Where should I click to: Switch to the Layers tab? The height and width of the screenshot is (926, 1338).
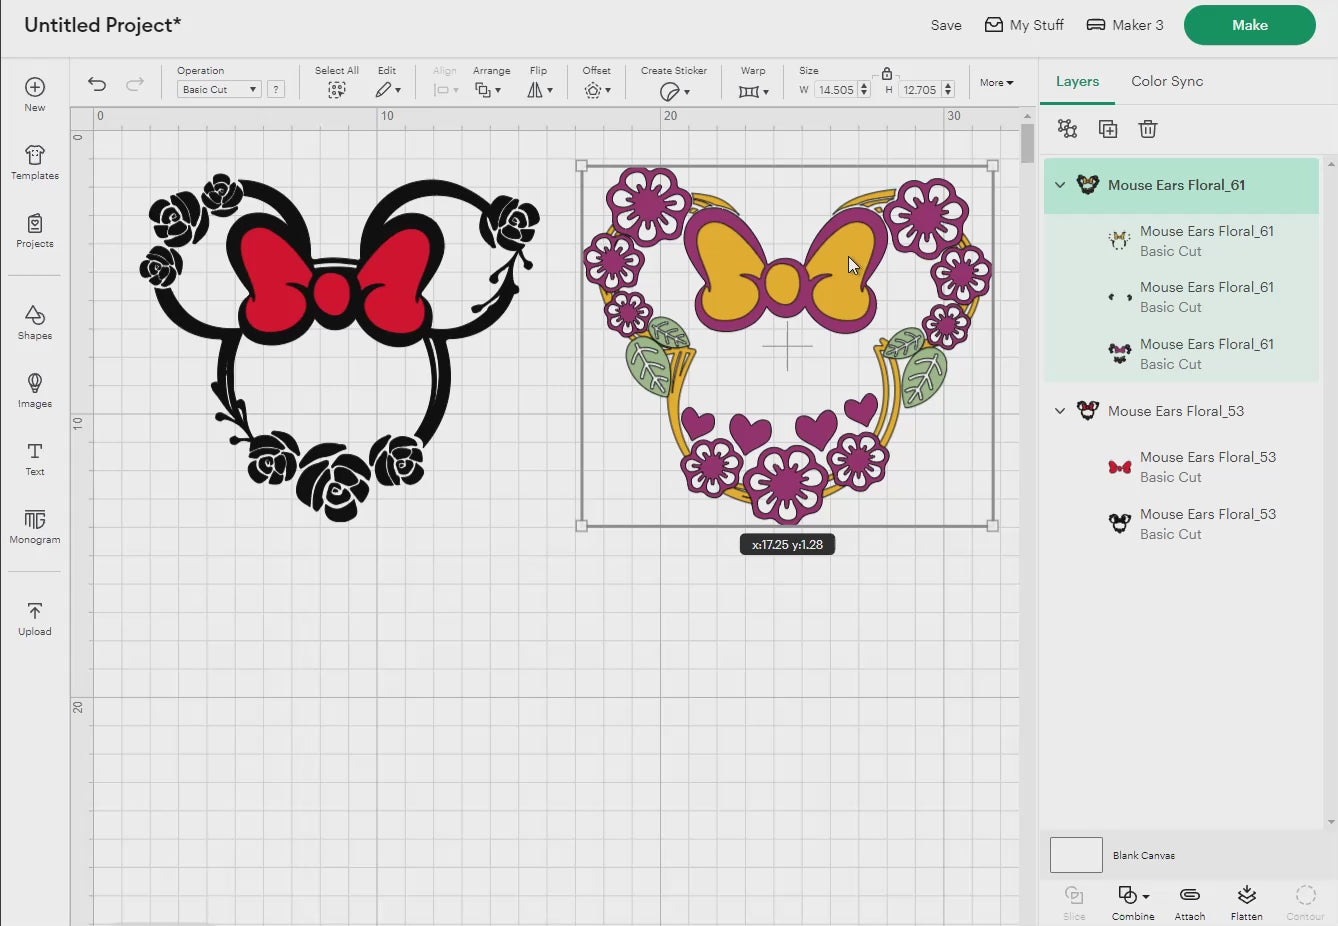tap(1077, 81)
